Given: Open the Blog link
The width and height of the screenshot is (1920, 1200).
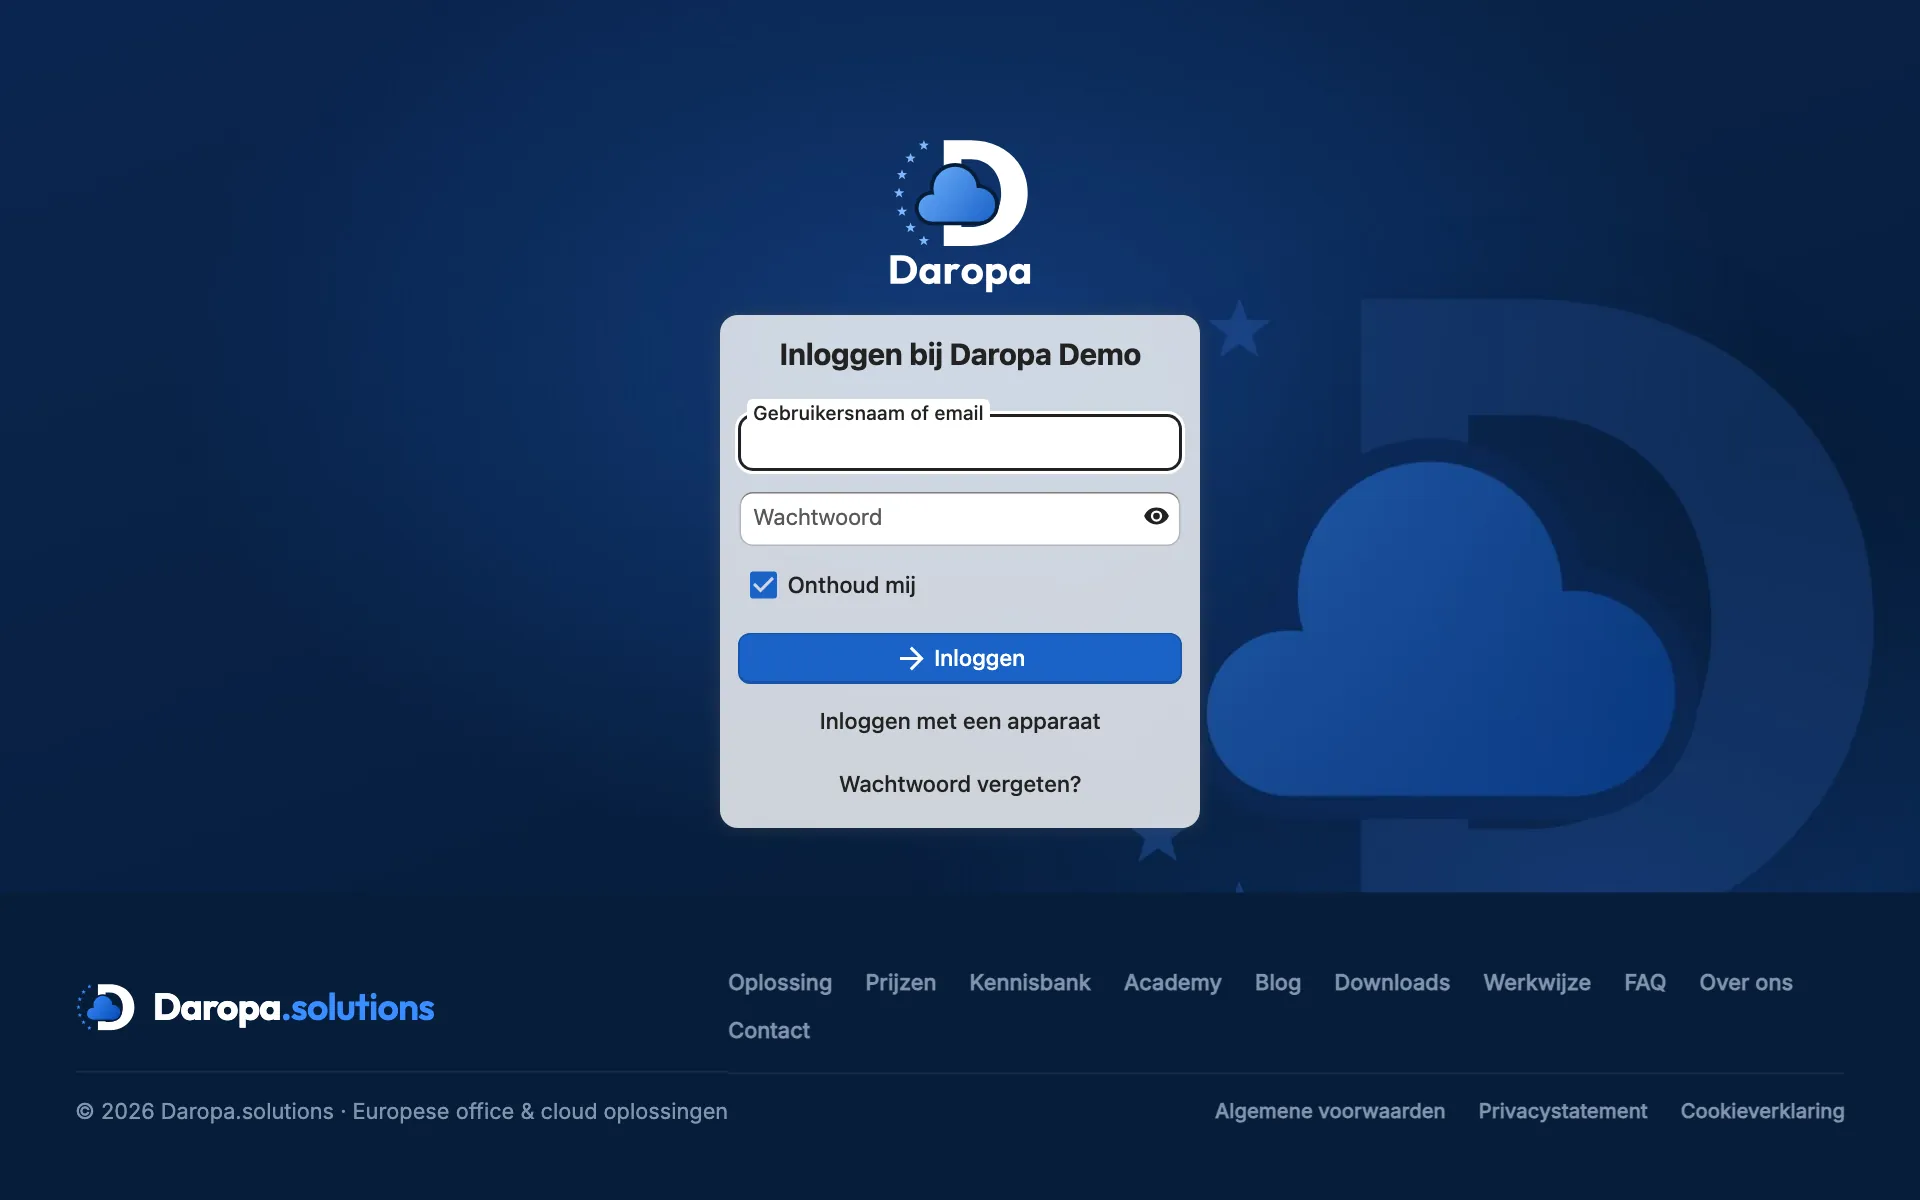Looking at the screenshot, I should pos(1278,983).
